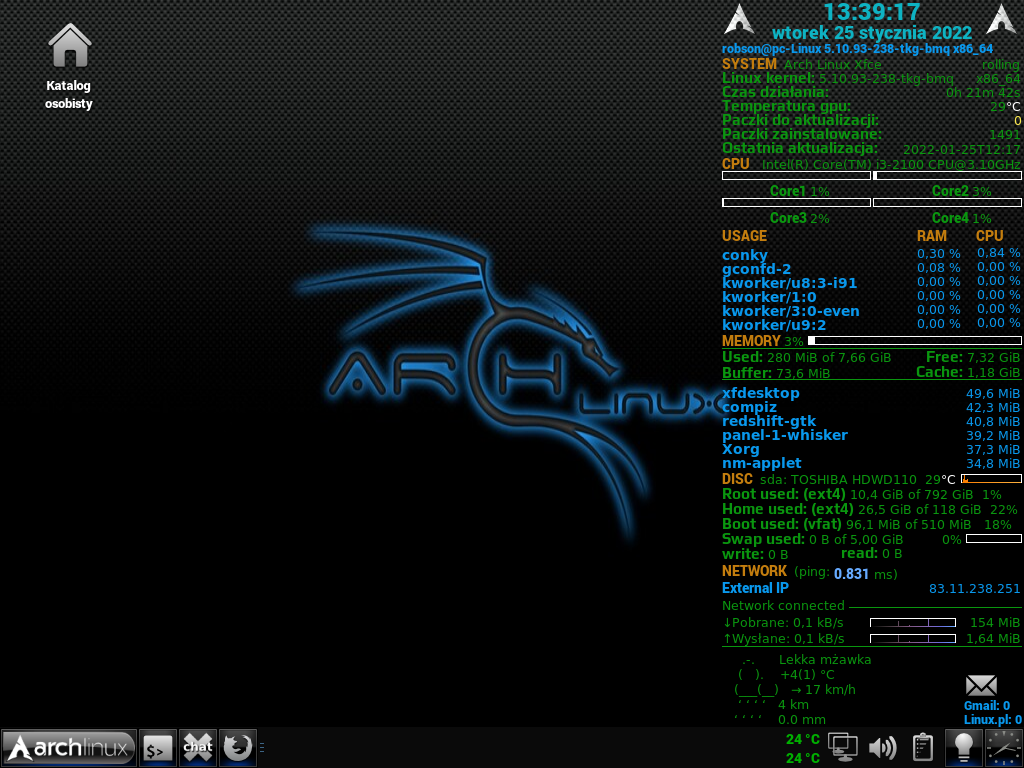
Task: Click the 'Linux.pl: 0' counter
Action: tap(993, 720)
